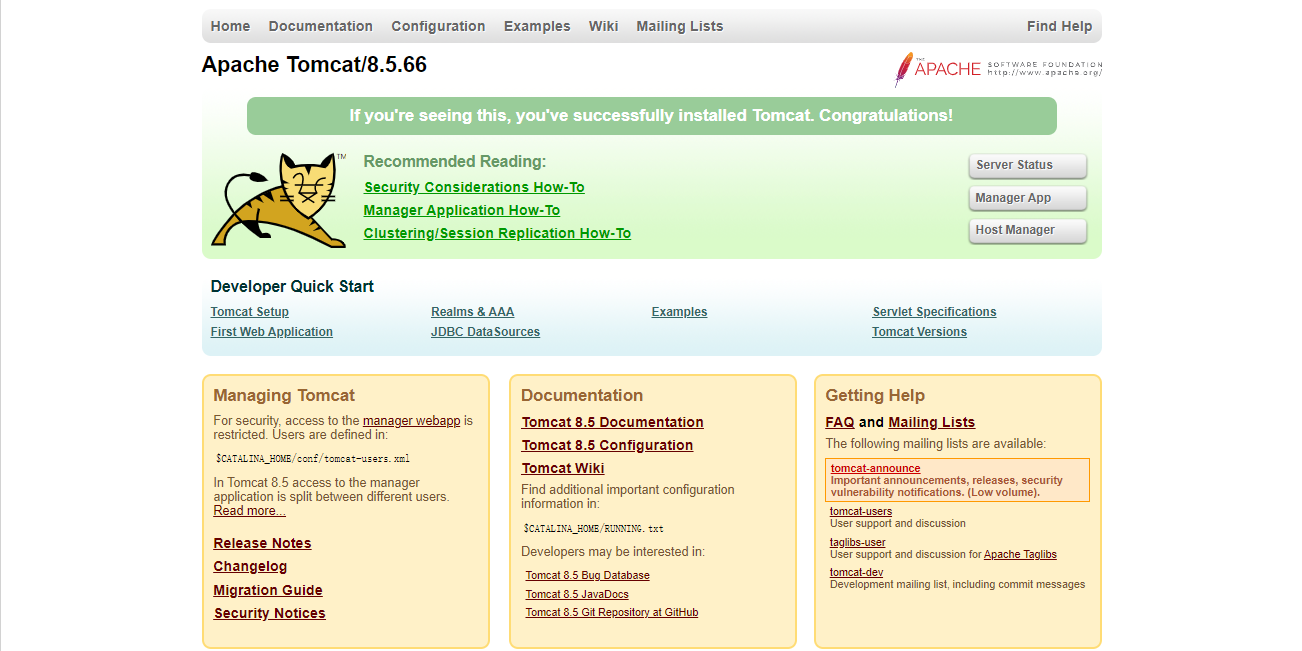Click the Apache Tomcat/8.5.66 heading

pos(314,65)
